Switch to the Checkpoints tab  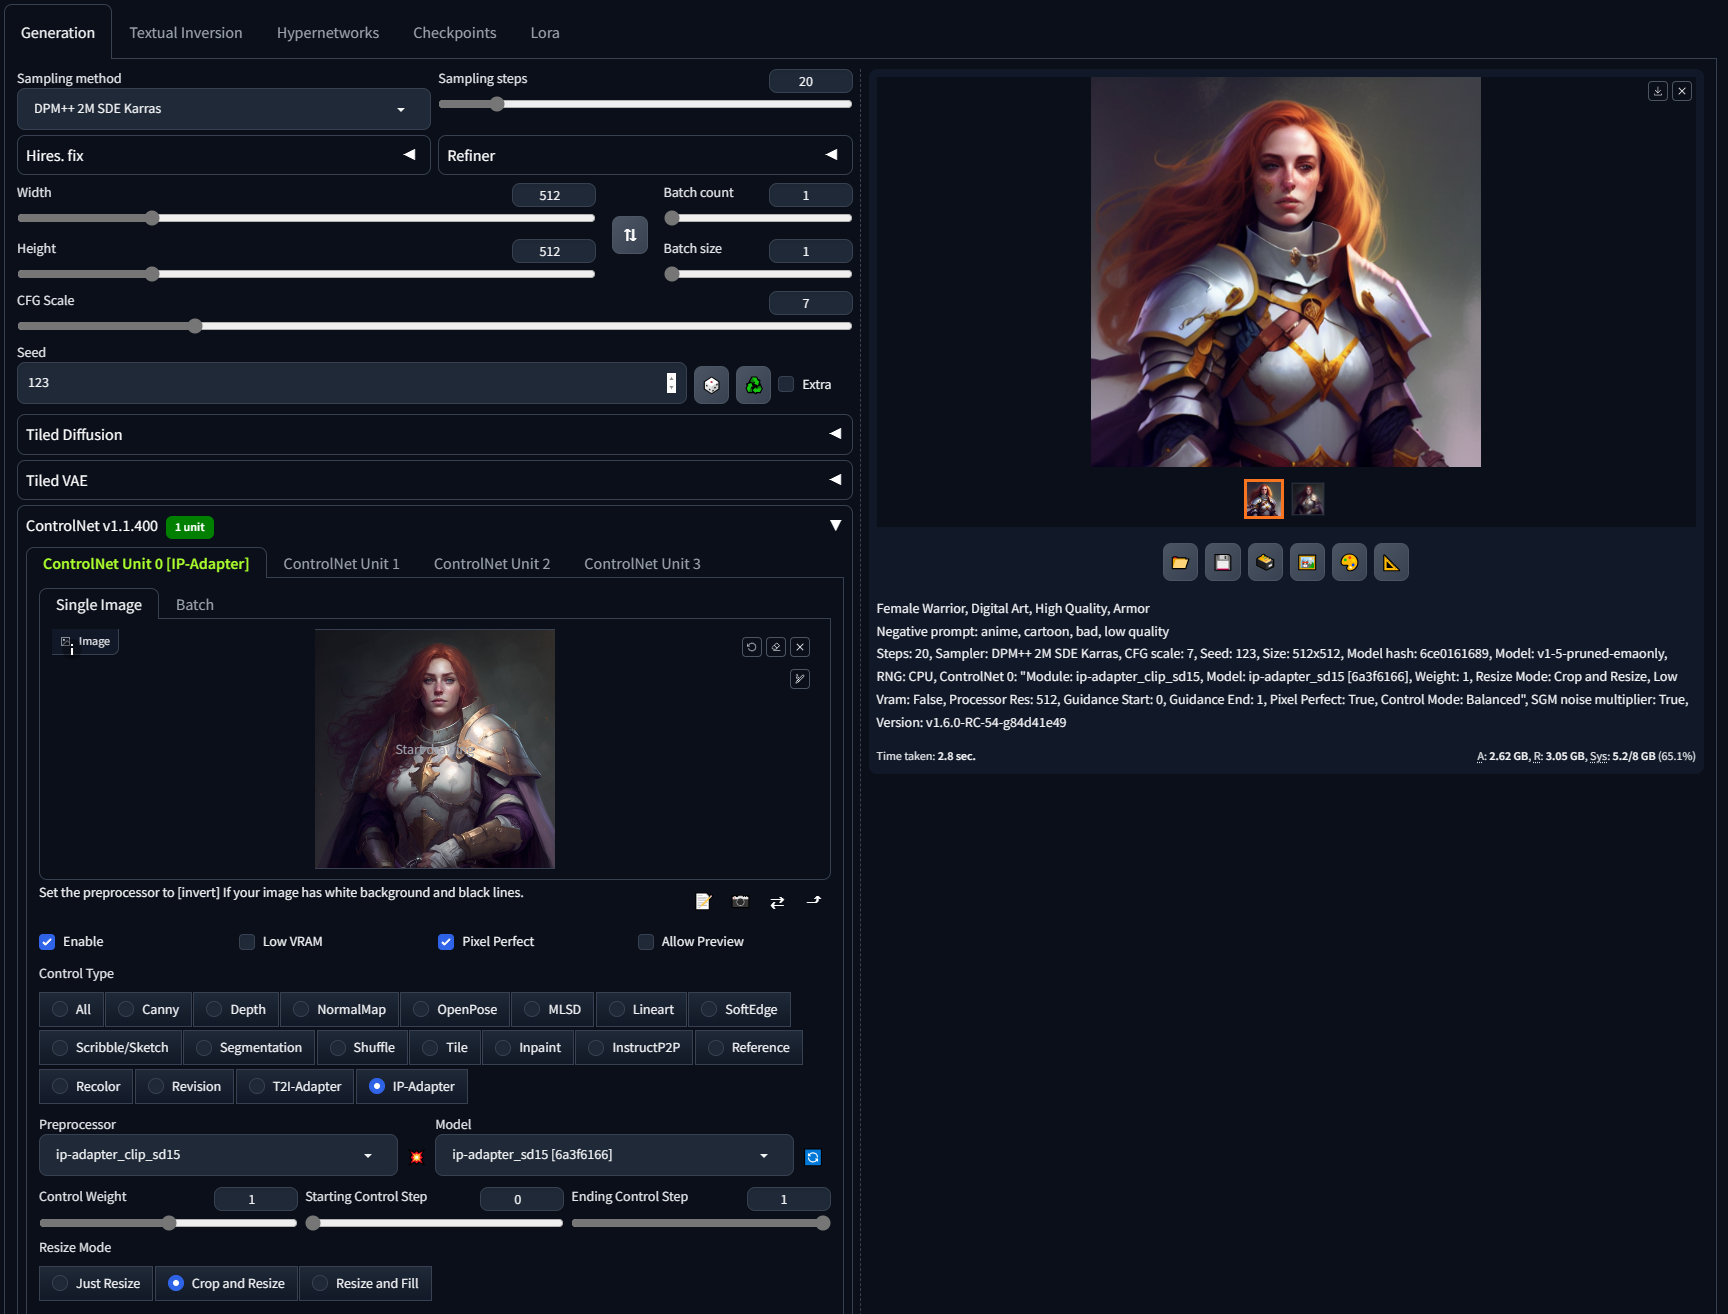coord(454,32)
